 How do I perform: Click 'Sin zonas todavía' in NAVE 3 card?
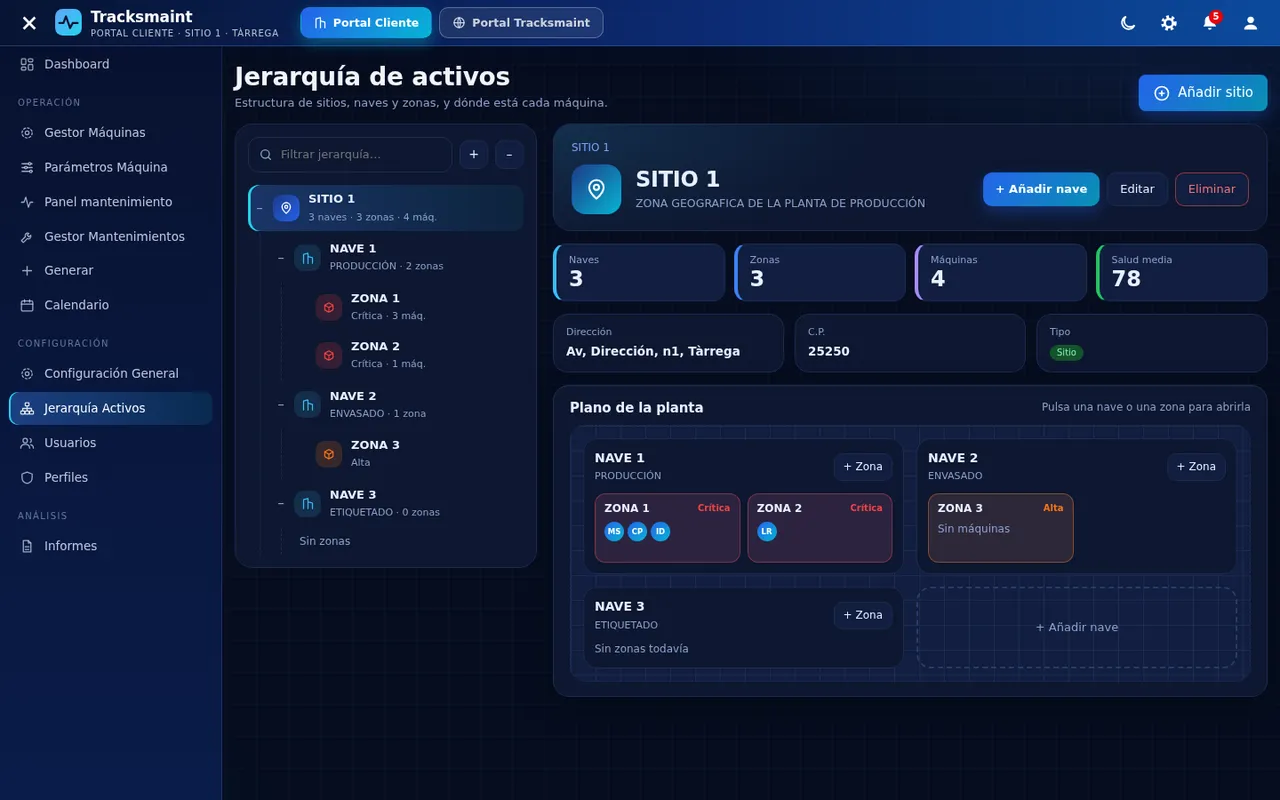coord(642,649)
